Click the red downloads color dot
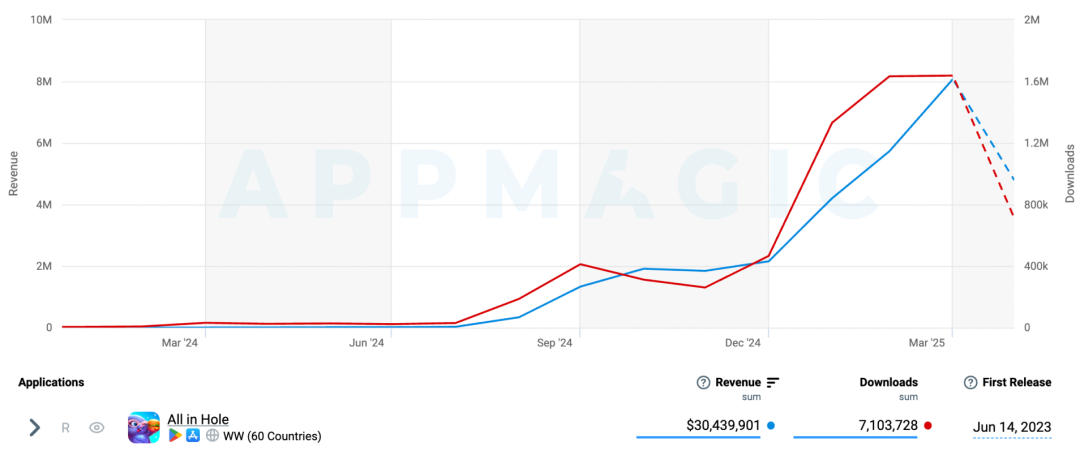Screen dimensions: 1080x464 [928, 426]
